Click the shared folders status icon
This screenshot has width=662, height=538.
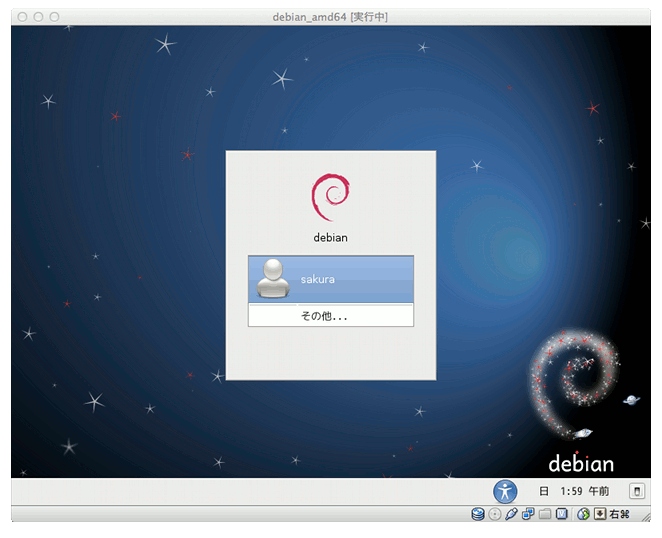coord(545,514)
